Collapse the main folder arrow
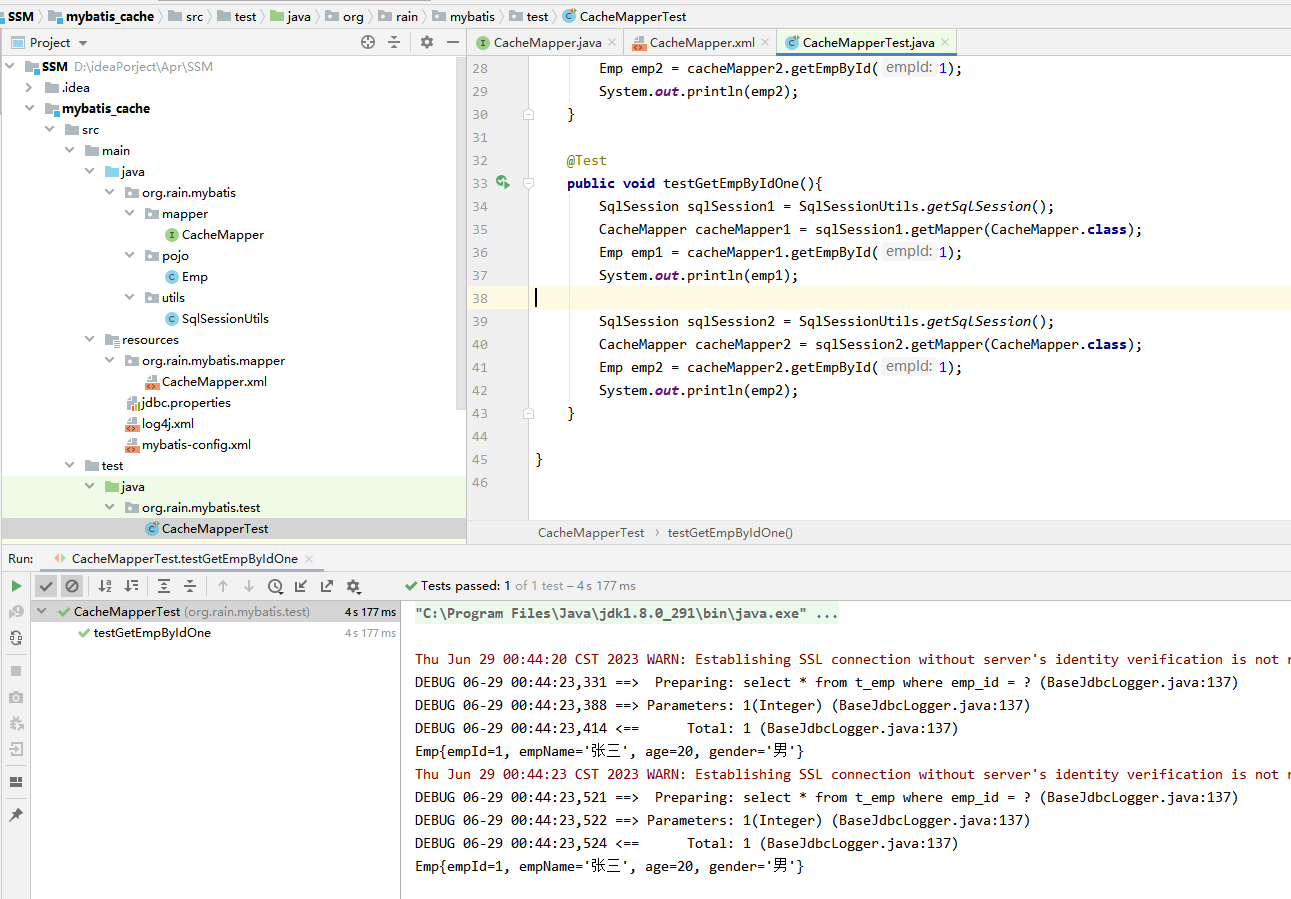The width and height of the screenshot is (1291, 899). coord(70,151)
